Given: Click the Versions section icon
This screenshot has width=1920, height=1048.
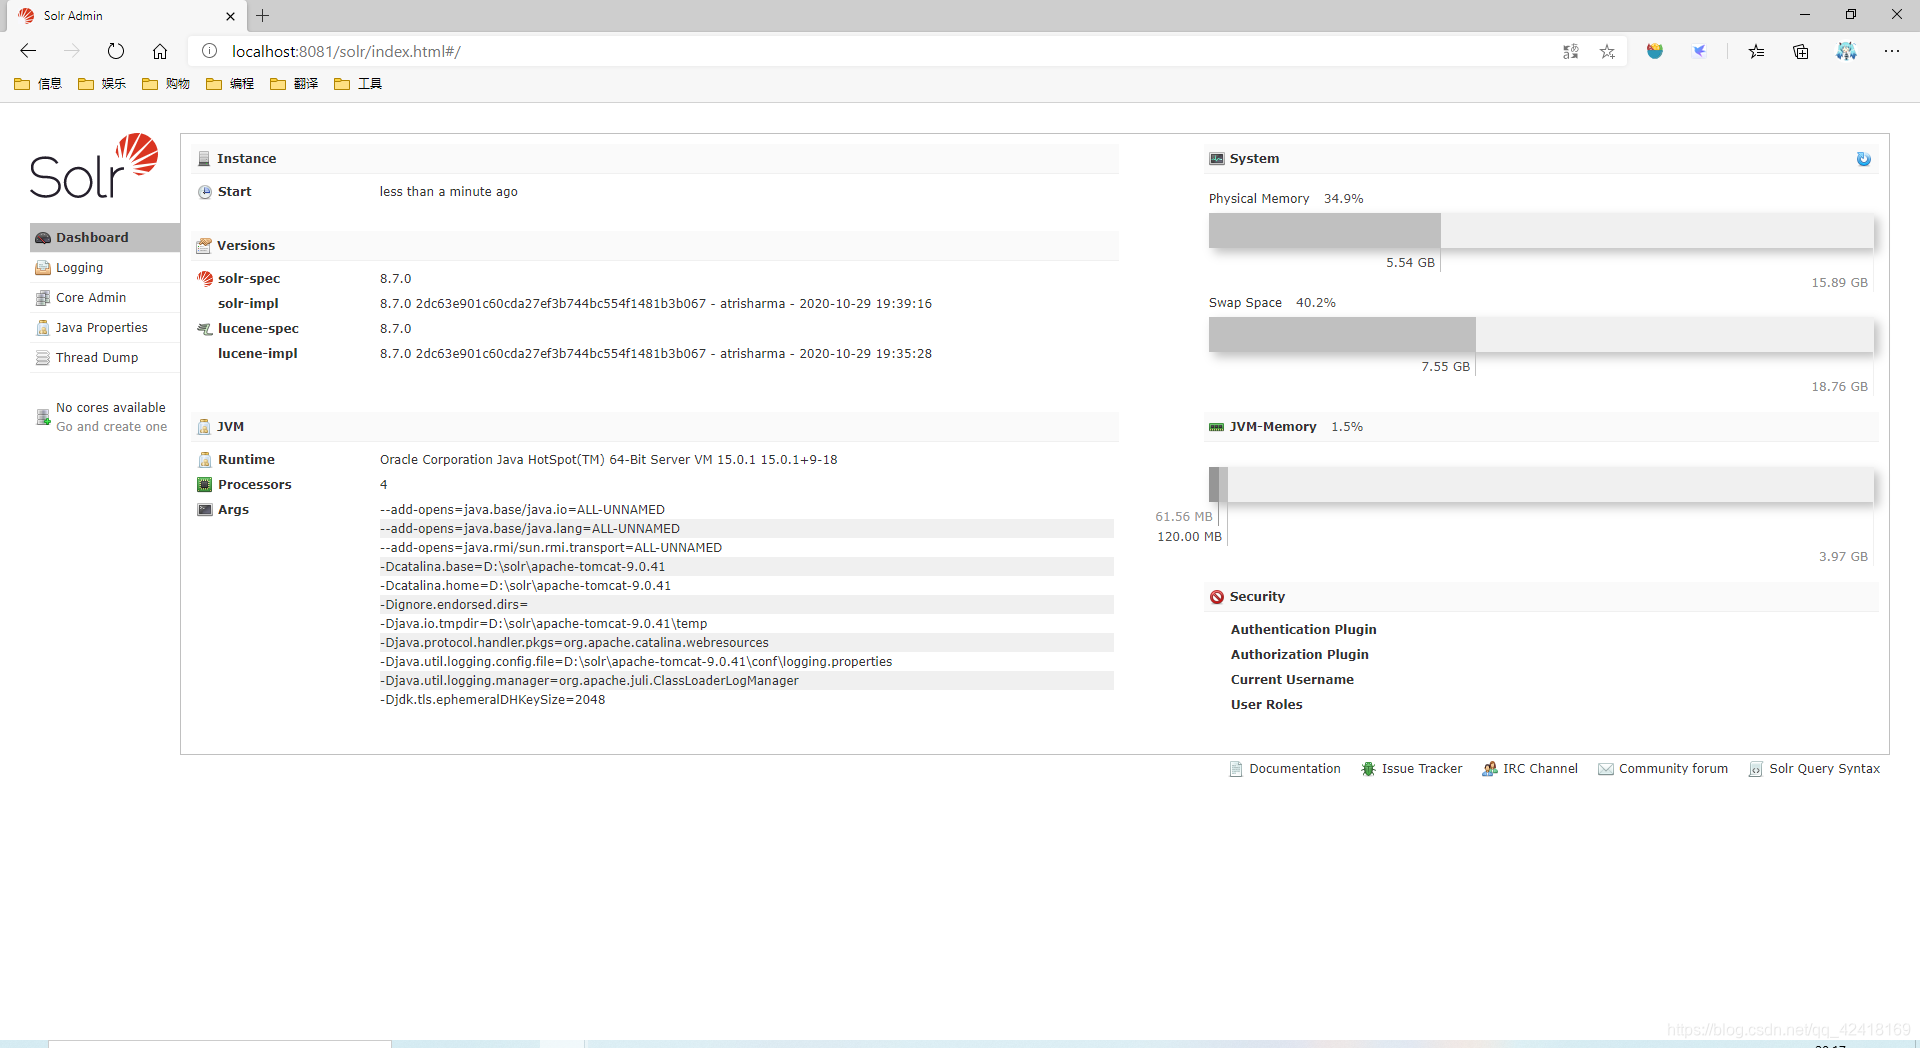Looking at the screenshot, I should click(x=204, y=246).
